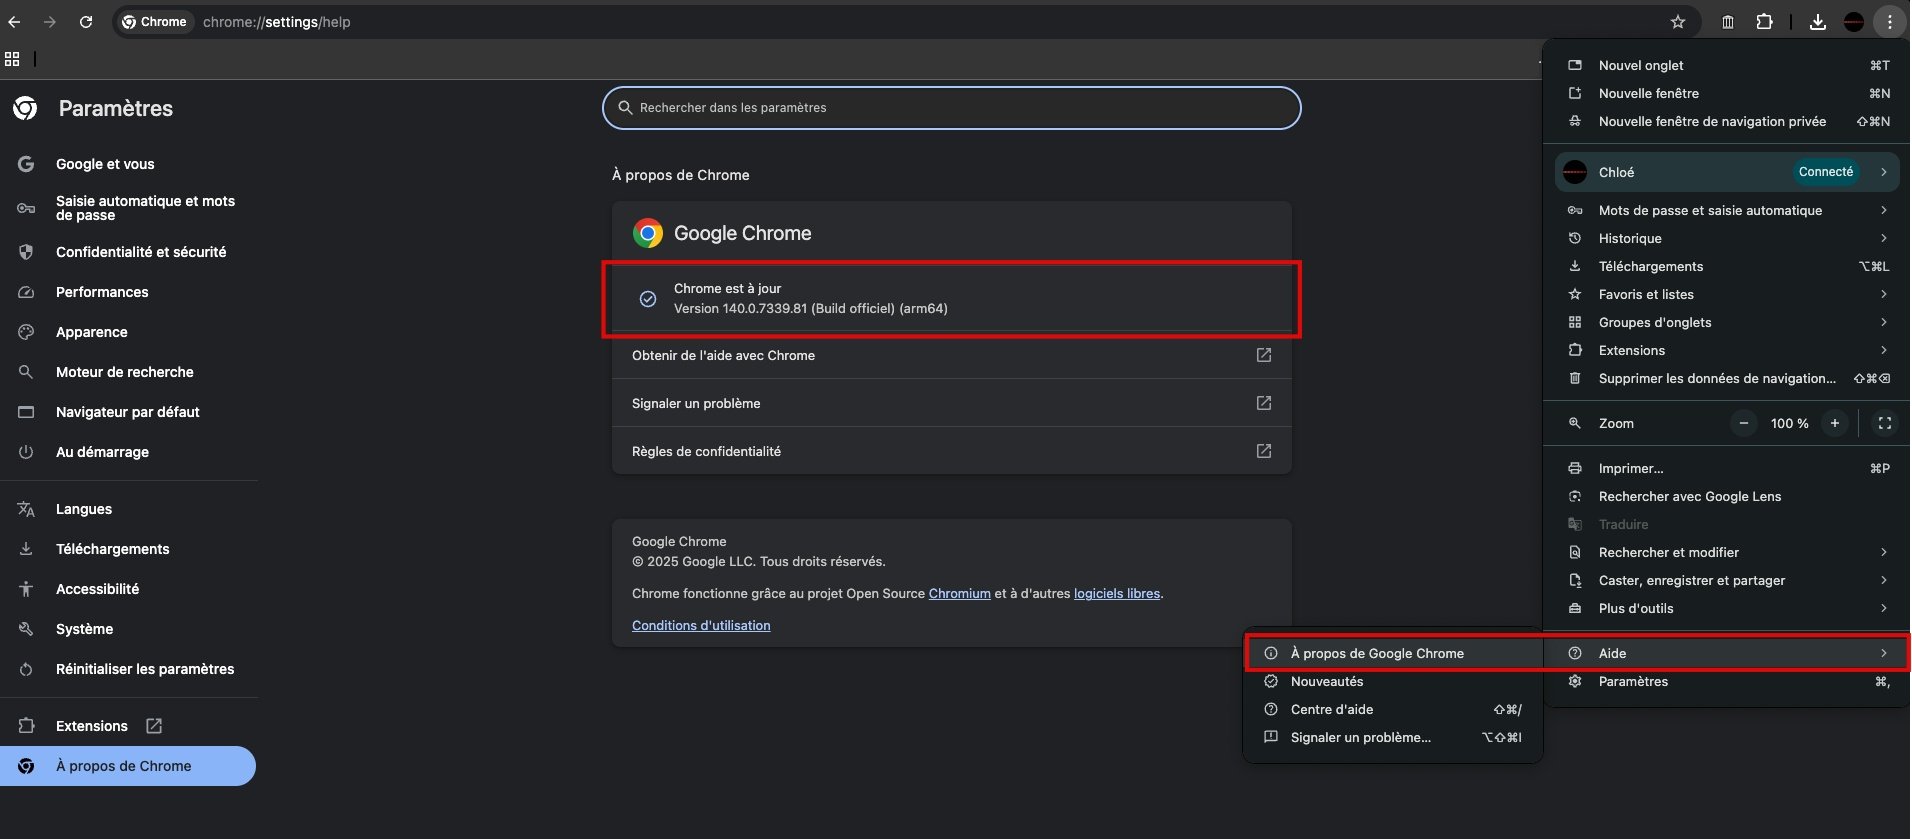Open the Conditions d'utilisation link
This screenshot has height=839, width=1912.
701,625
